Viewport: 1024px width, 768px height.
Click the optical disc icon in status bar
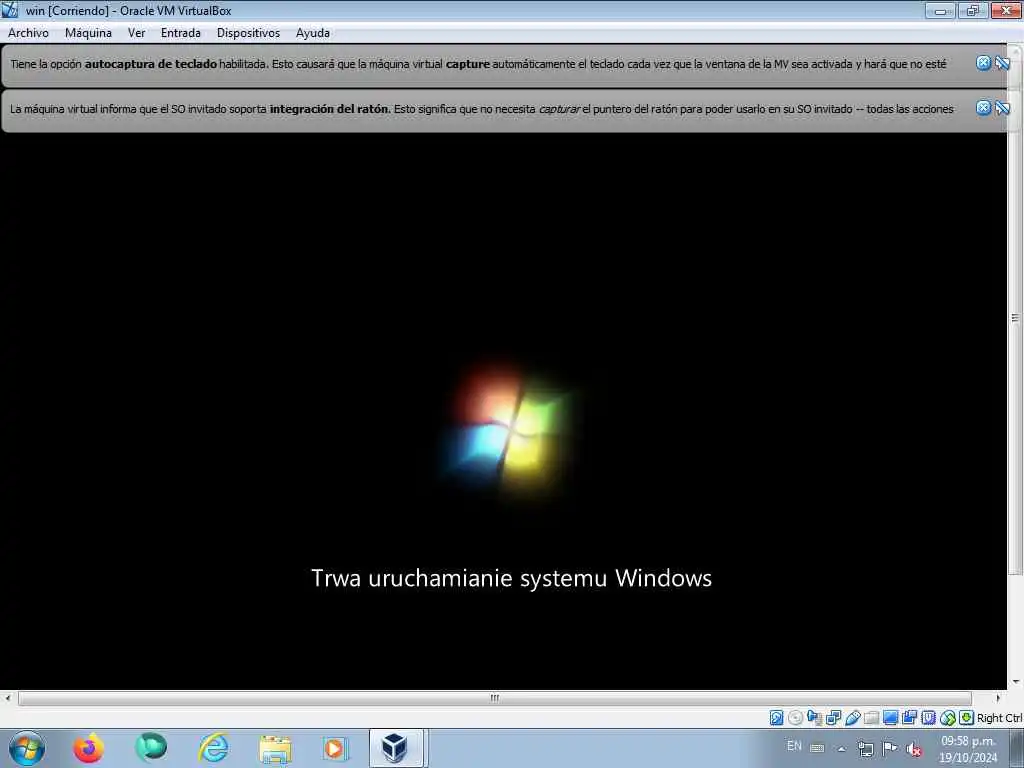(795, 718)
